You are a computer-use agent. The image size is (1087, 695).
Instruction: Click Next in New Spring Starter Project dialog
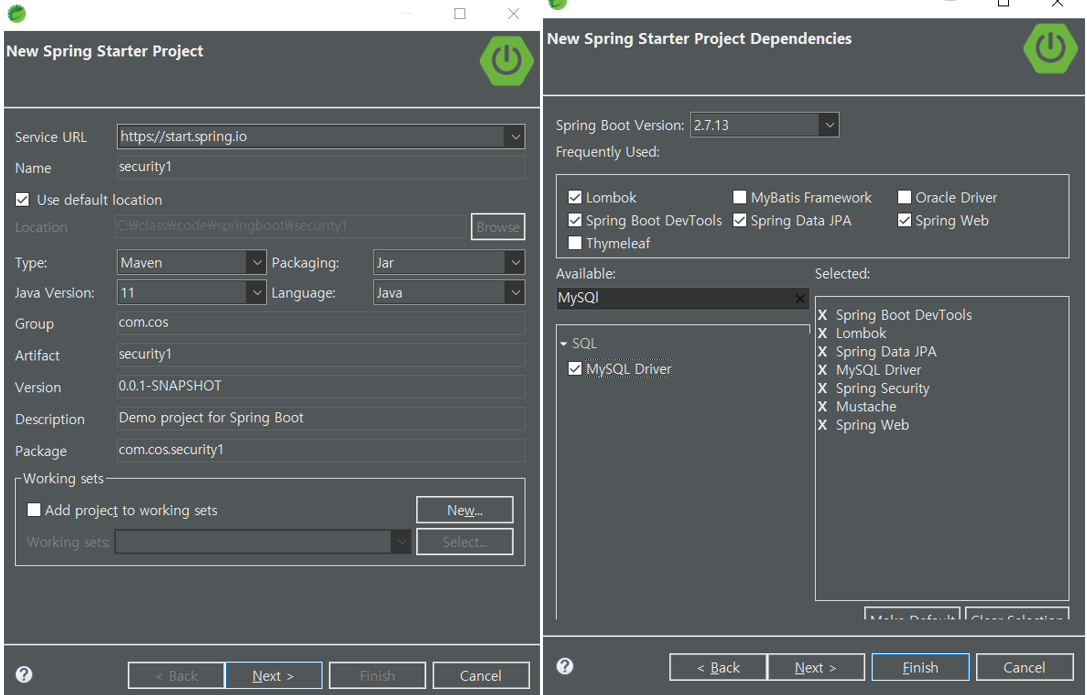[x=273, y=676]
